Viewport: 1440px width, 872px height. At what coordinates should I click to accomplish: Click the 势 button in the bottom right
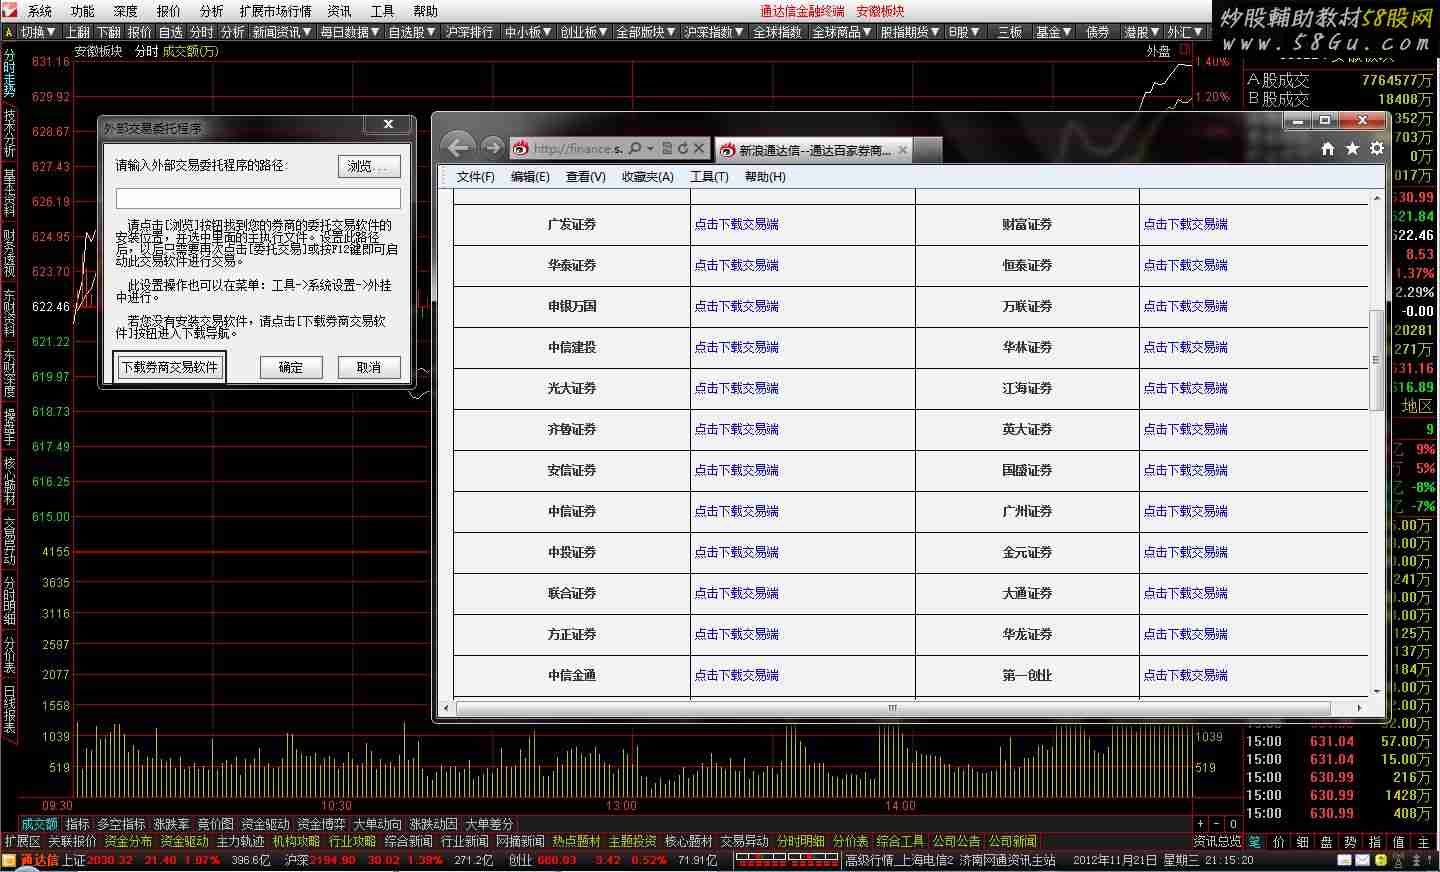click(x=1350, y=842)
